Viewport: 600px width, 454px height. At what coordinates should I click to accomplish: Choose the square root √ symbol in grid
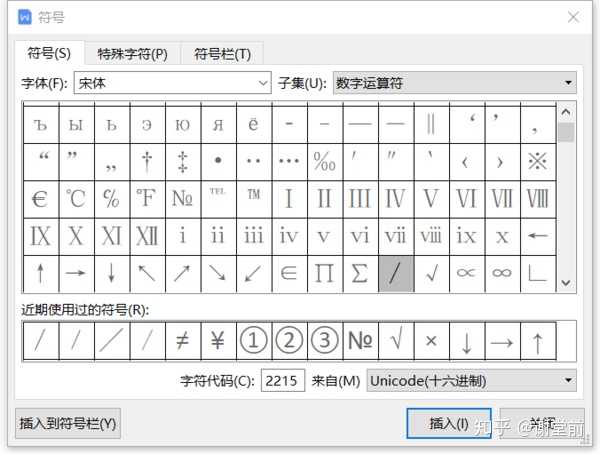tap(431, 273)
